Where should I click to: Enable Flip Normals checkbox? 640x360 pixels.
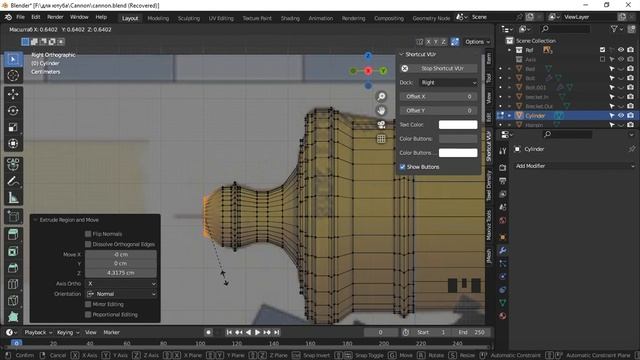88,234
